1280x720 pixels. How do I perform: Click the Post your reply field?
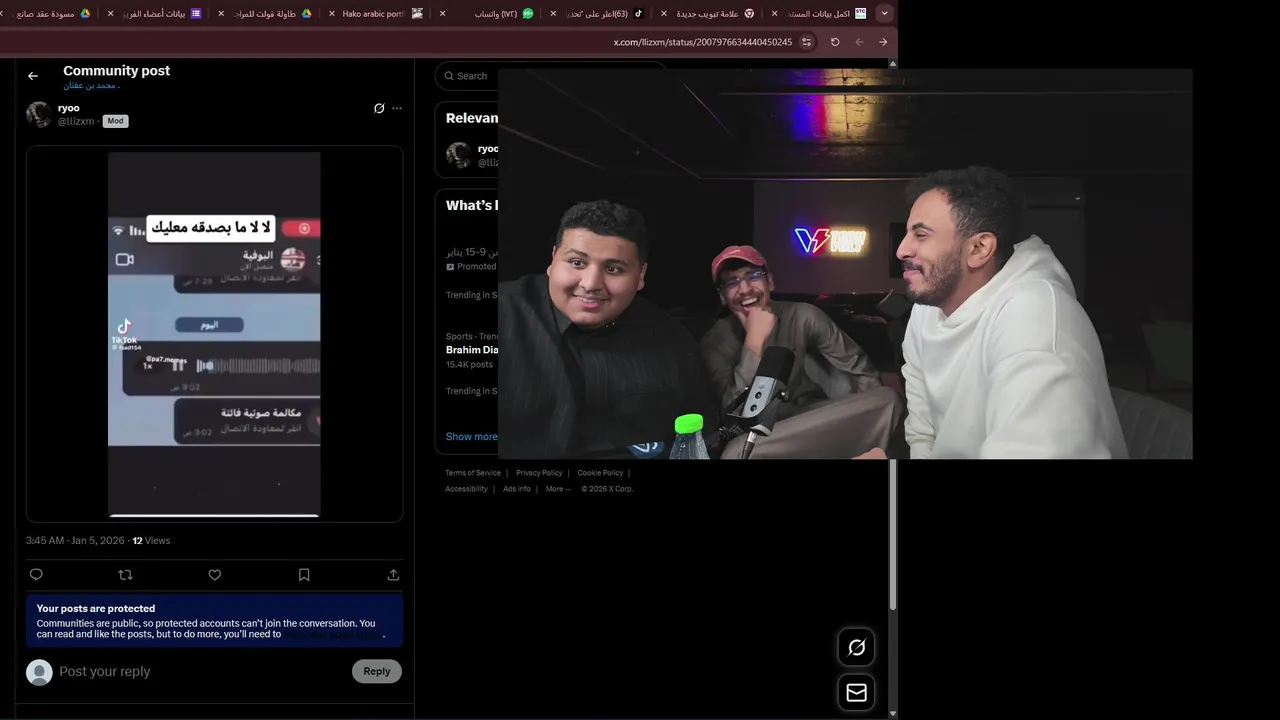coord(200,671)
